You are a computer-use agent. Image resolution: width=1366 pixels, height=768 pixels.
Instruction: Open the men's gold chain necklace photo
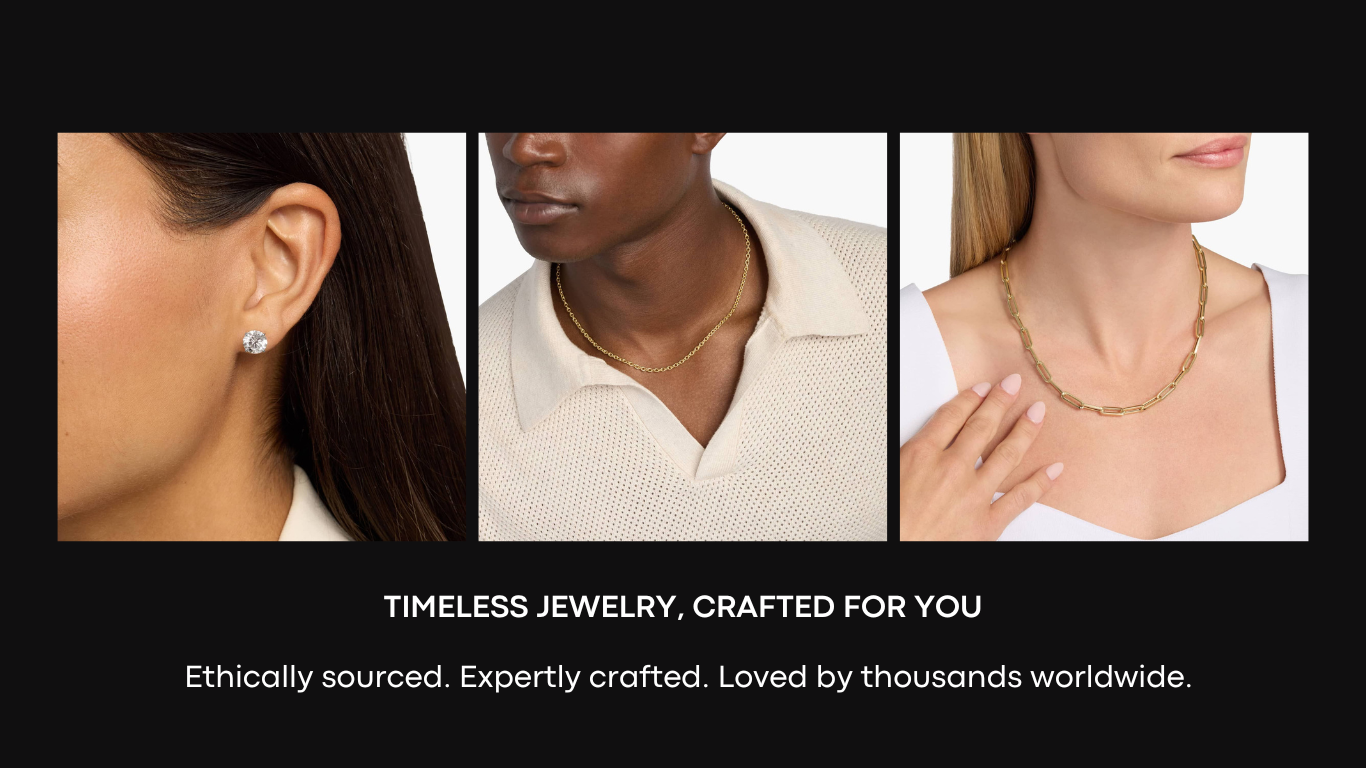(x=683, y=337)
